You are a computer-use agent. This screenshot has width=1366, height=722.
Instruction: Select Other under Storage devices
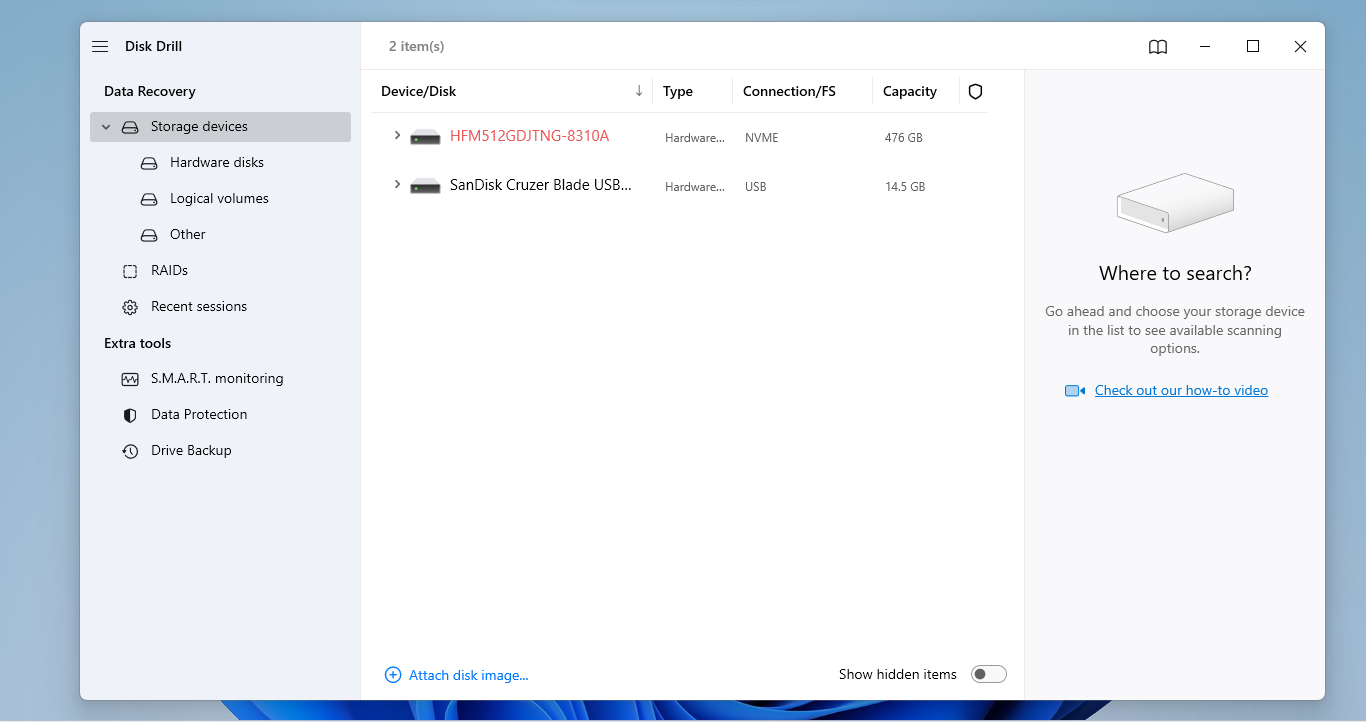click(x=187, y=234)
